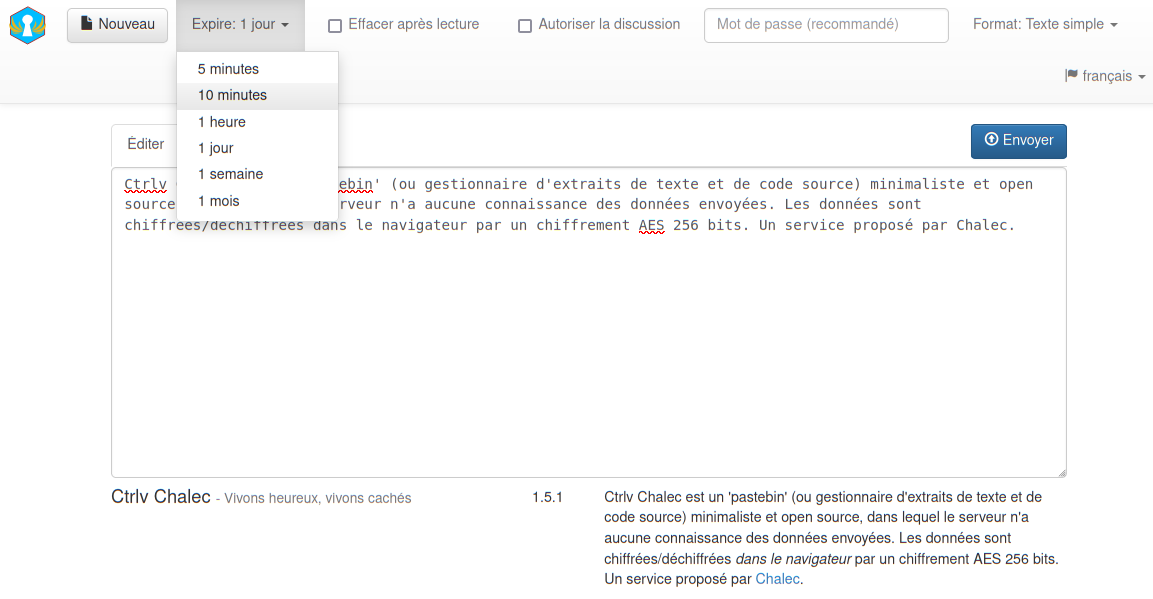Click inside the paste text editor area

pos(590,350)
